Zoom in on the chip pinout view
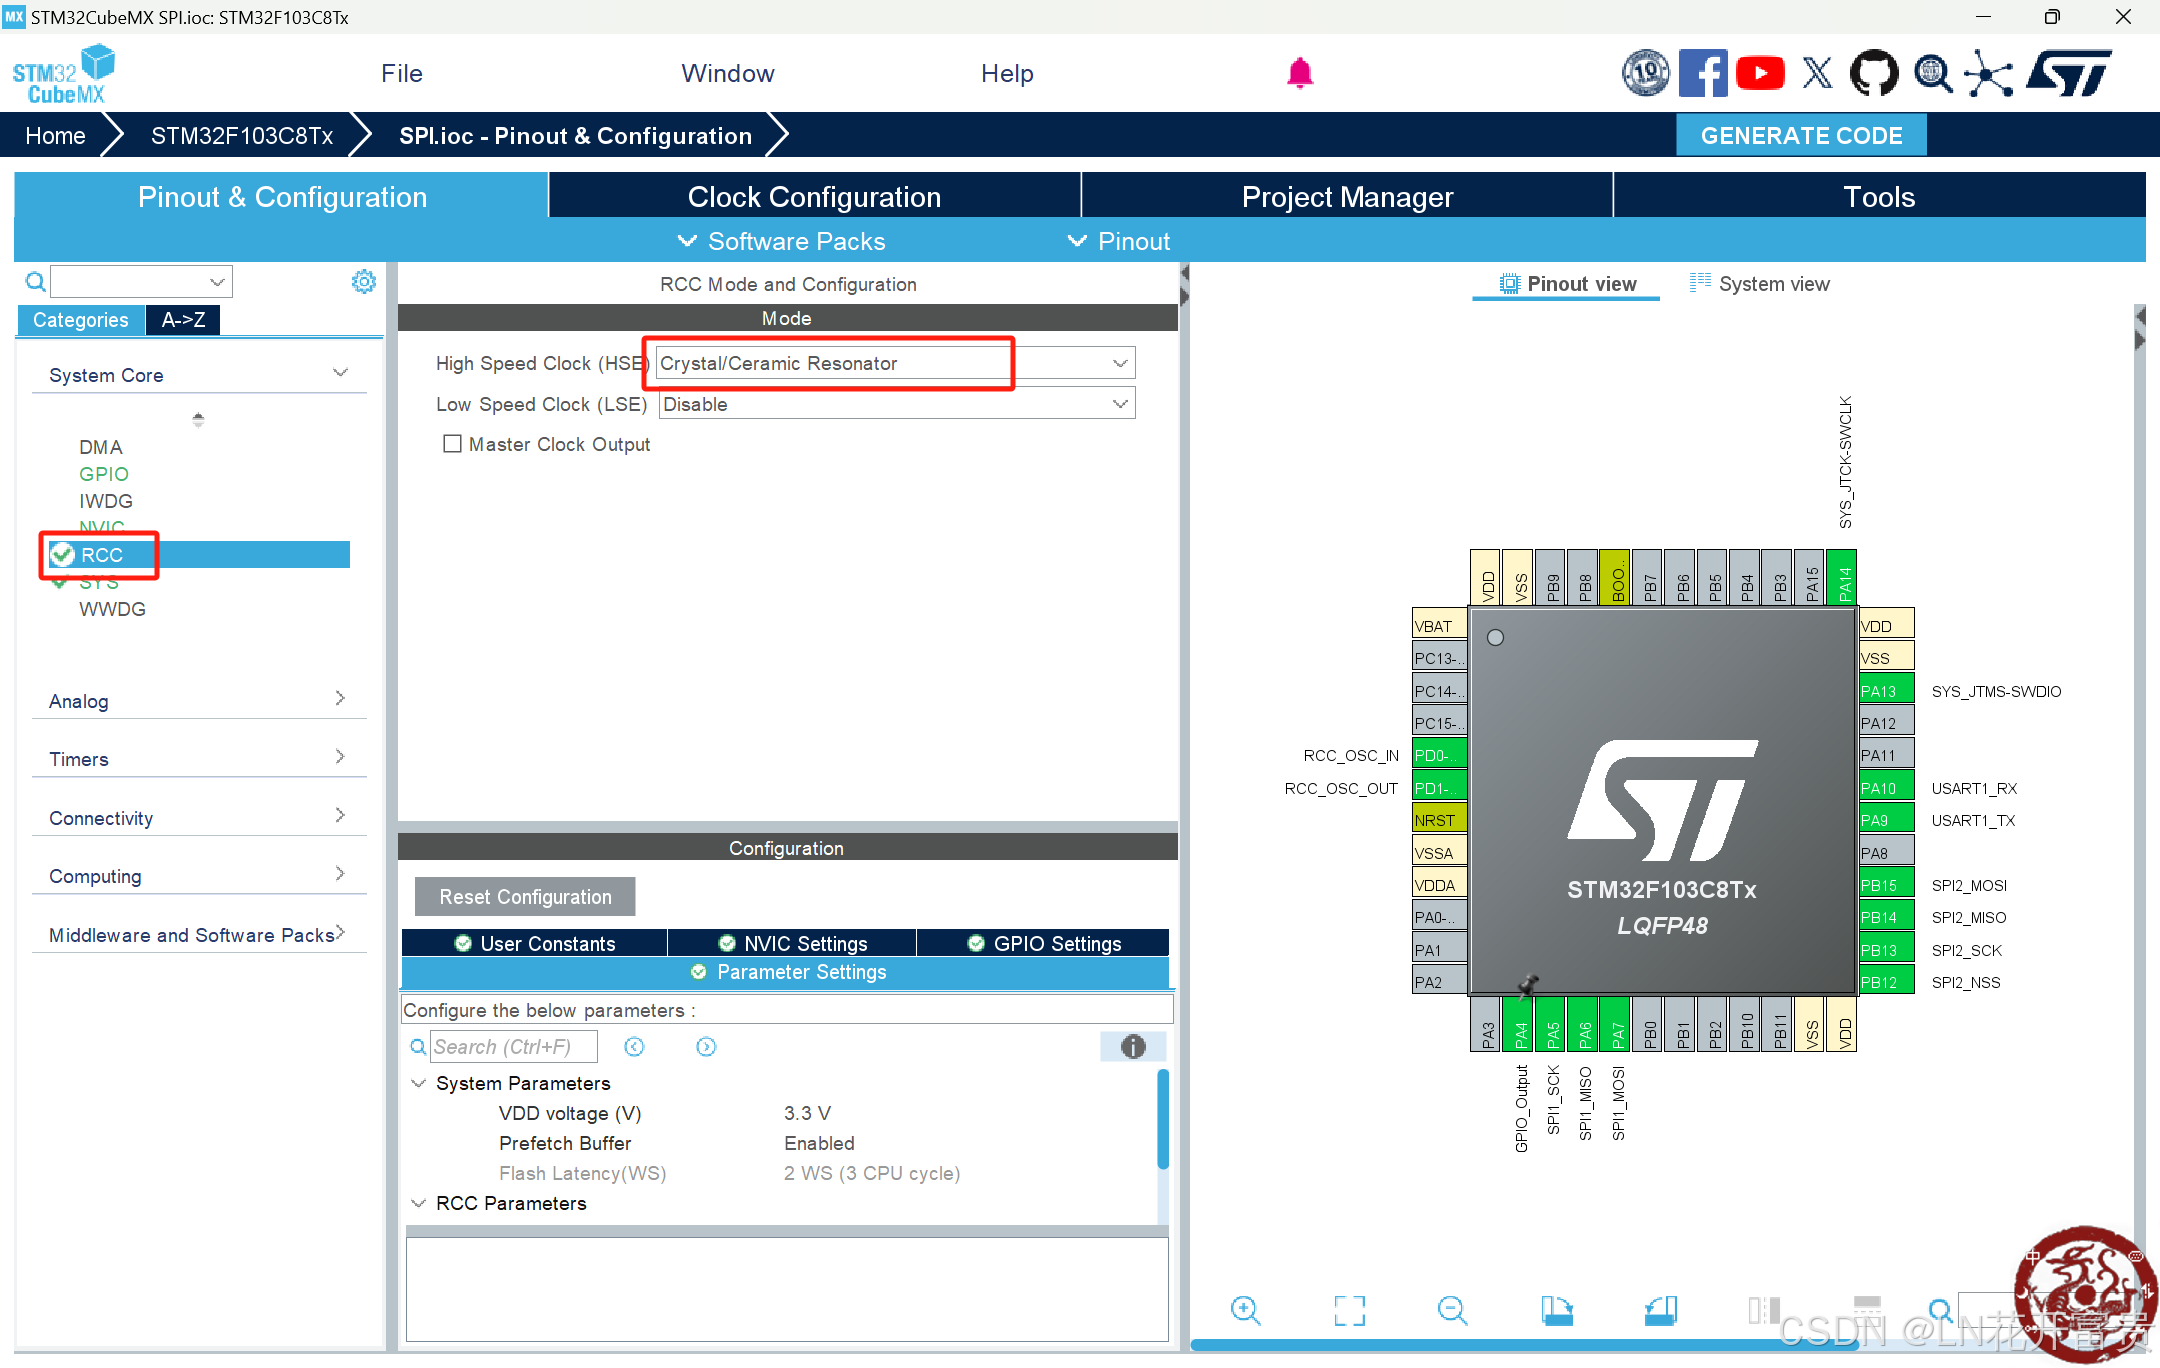Image resolution: width=2160 pixels, height=1368 pixels. (x=1245, y=1310)
